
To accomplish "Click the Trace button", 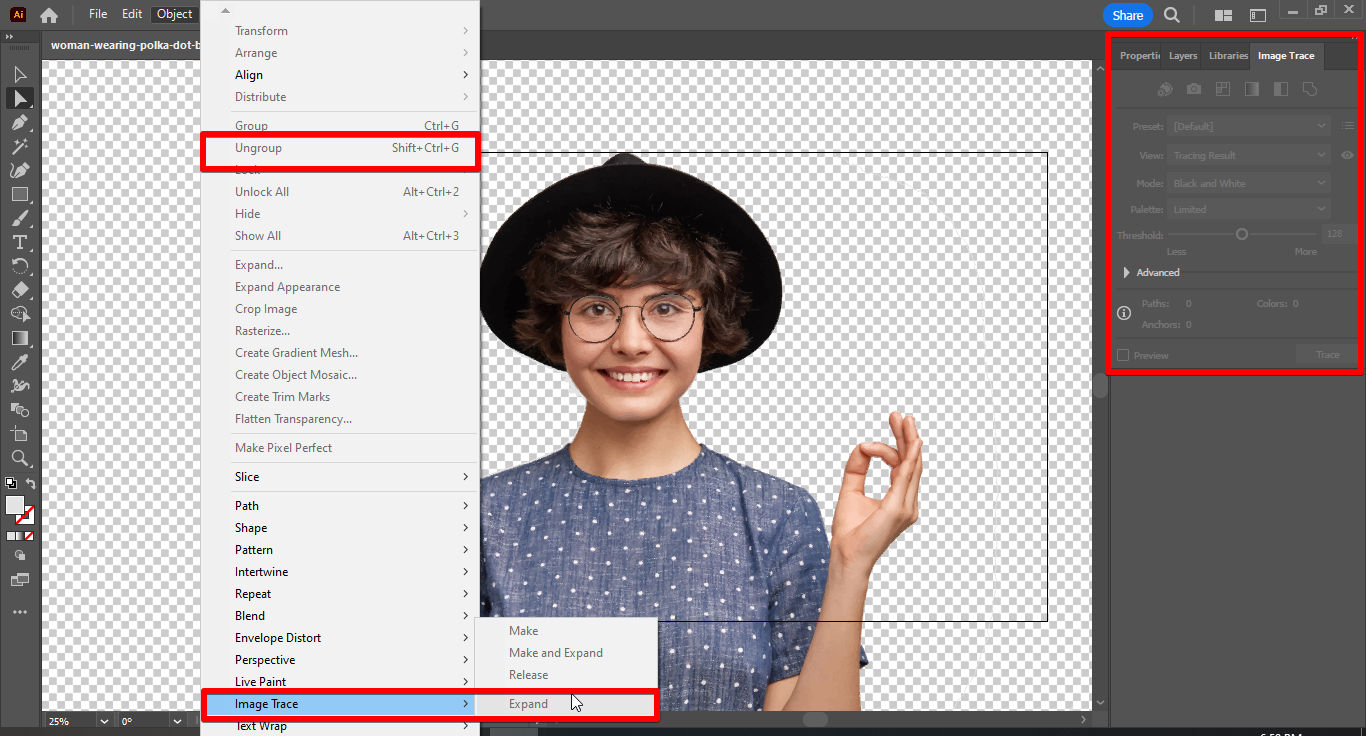I will tap(1326, 355).
